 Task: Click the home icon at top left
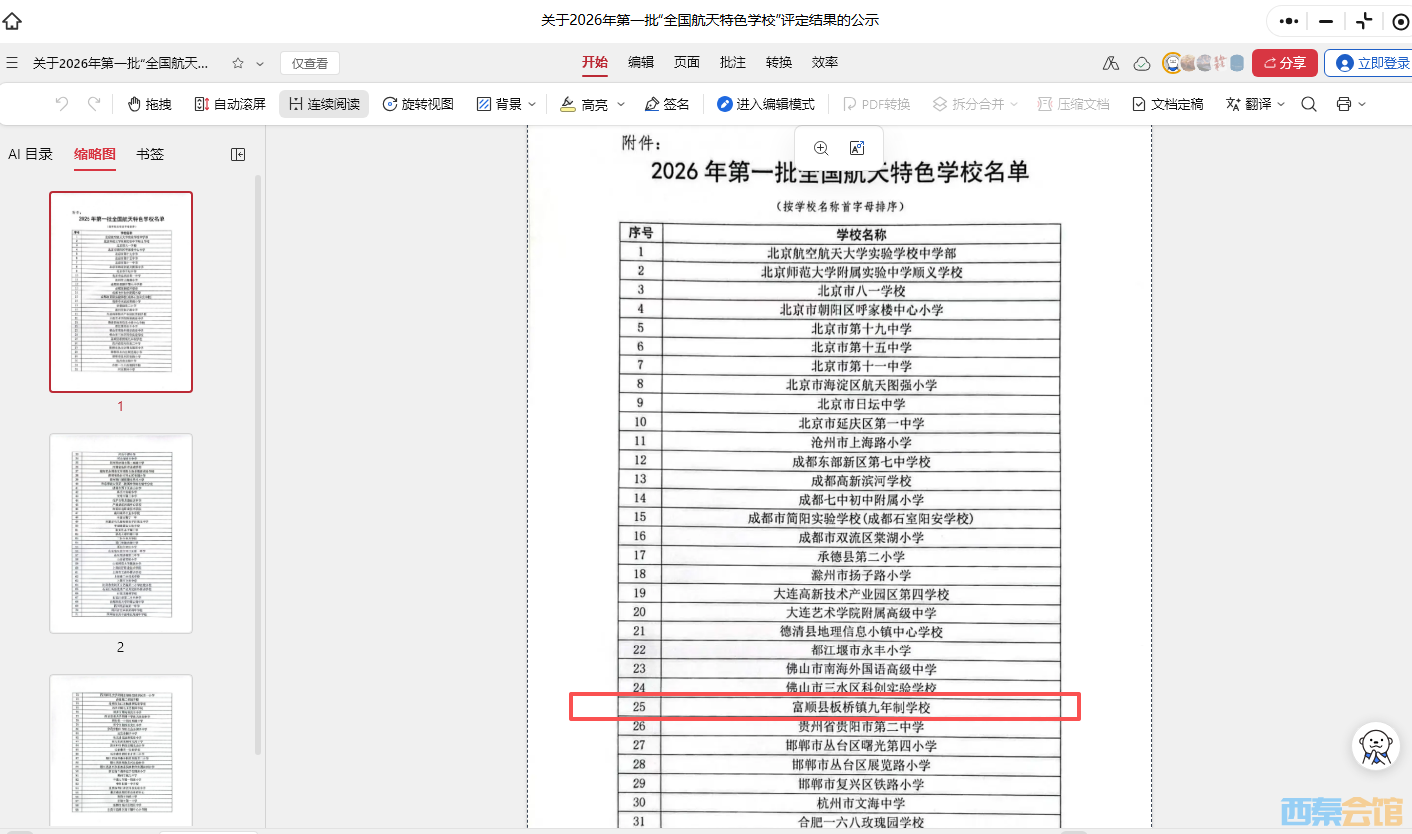point(13,20)
